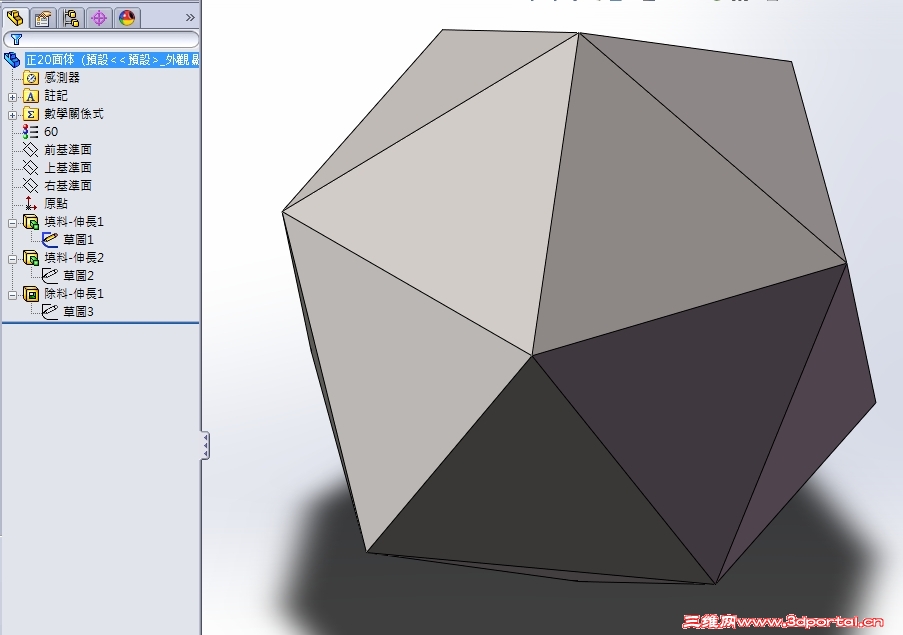Click the plane icon of 上基準面
Viewport: 903px width, 635px height.
30,168
